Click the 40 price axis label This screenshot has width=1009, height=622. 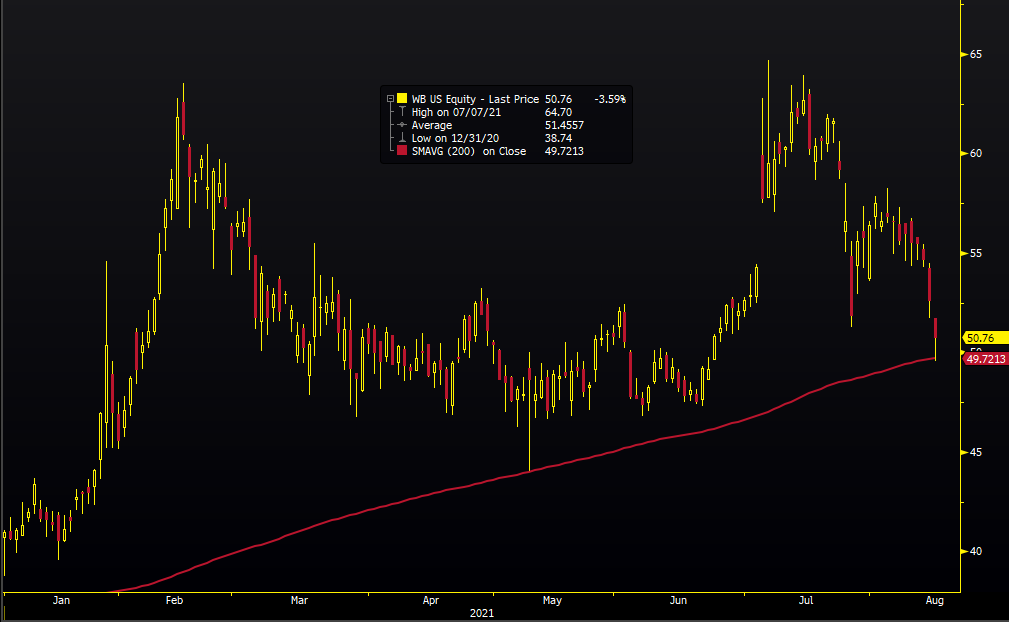pos(976,551)
